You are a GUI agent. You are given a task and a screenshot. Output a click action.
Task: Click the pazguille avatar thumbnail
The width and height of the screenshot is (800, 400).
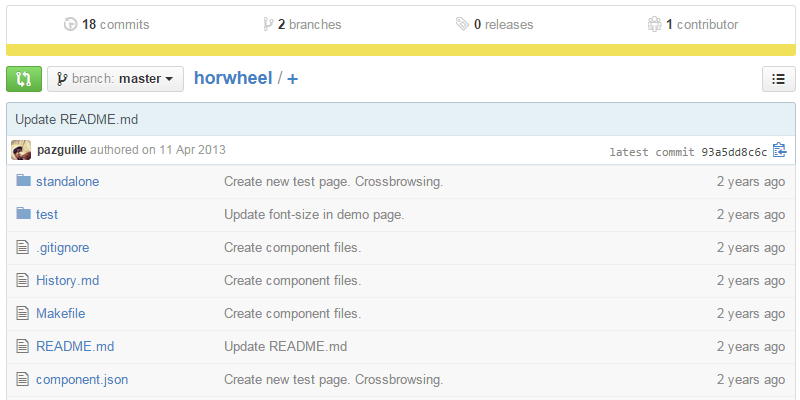tap(21, 151)
